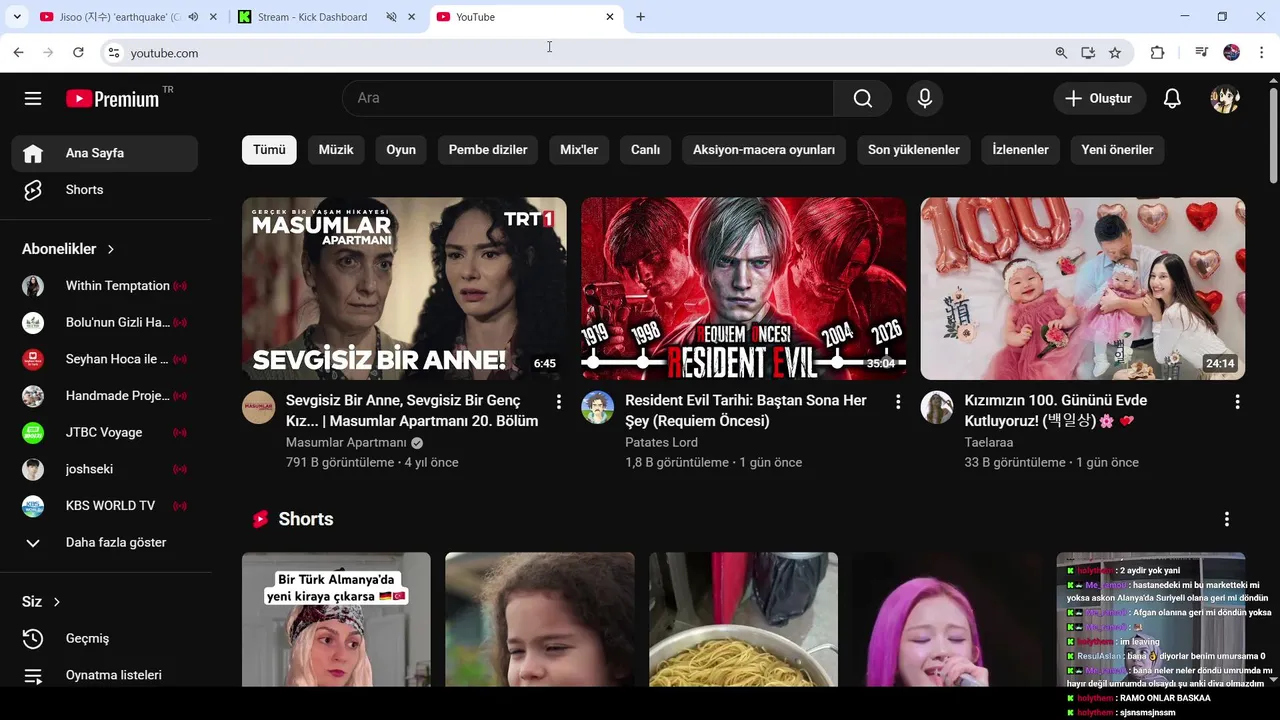Open a new browser tab

point(640,17)
